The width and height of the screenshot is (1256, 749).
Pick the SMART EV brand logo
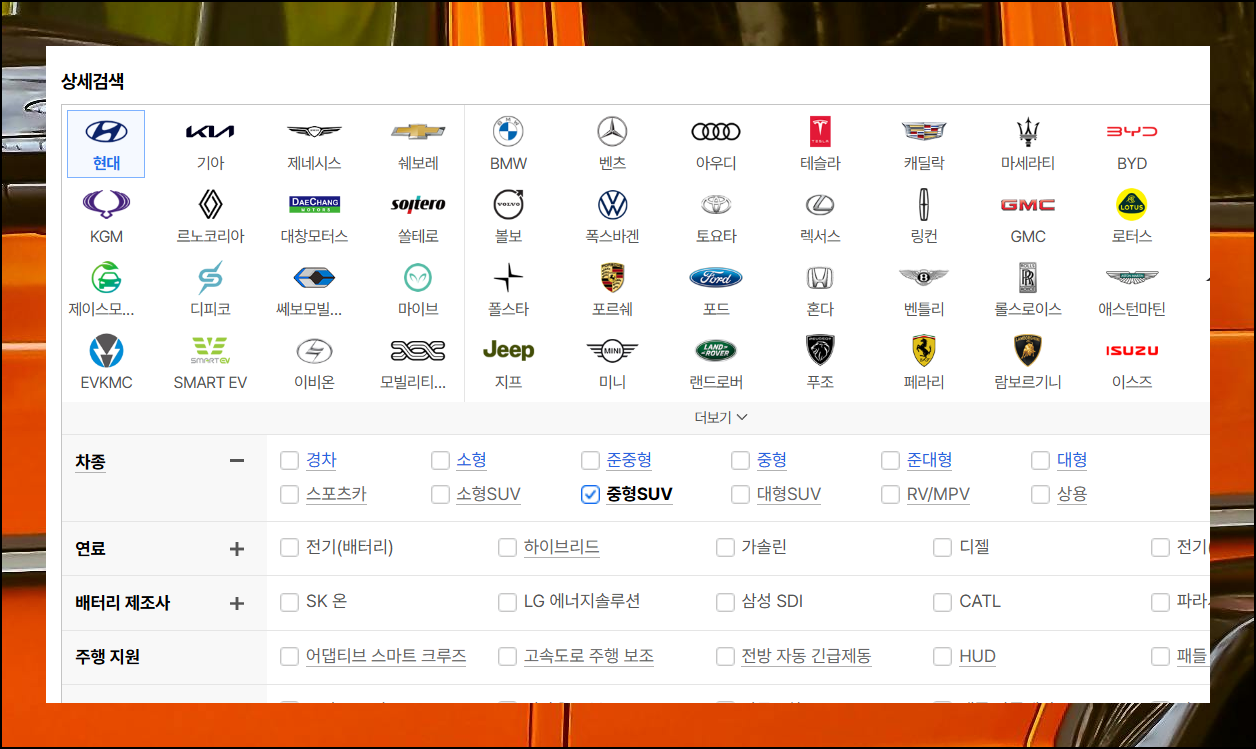pos(210,350)
